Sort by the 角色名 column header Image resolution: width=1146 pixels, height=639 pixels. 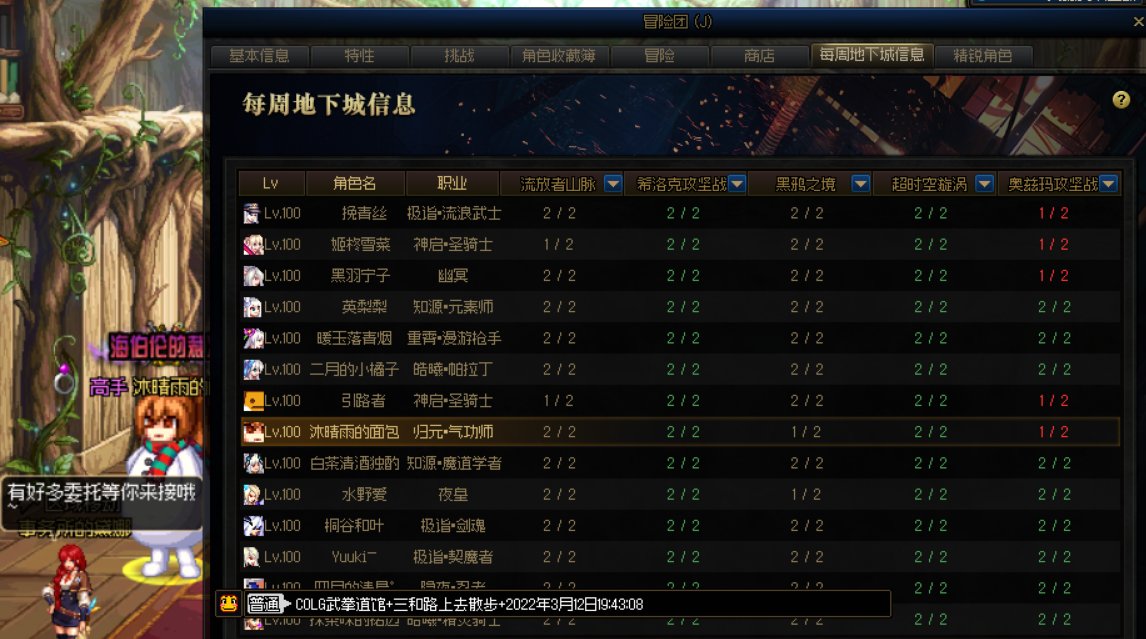(354, 184)
